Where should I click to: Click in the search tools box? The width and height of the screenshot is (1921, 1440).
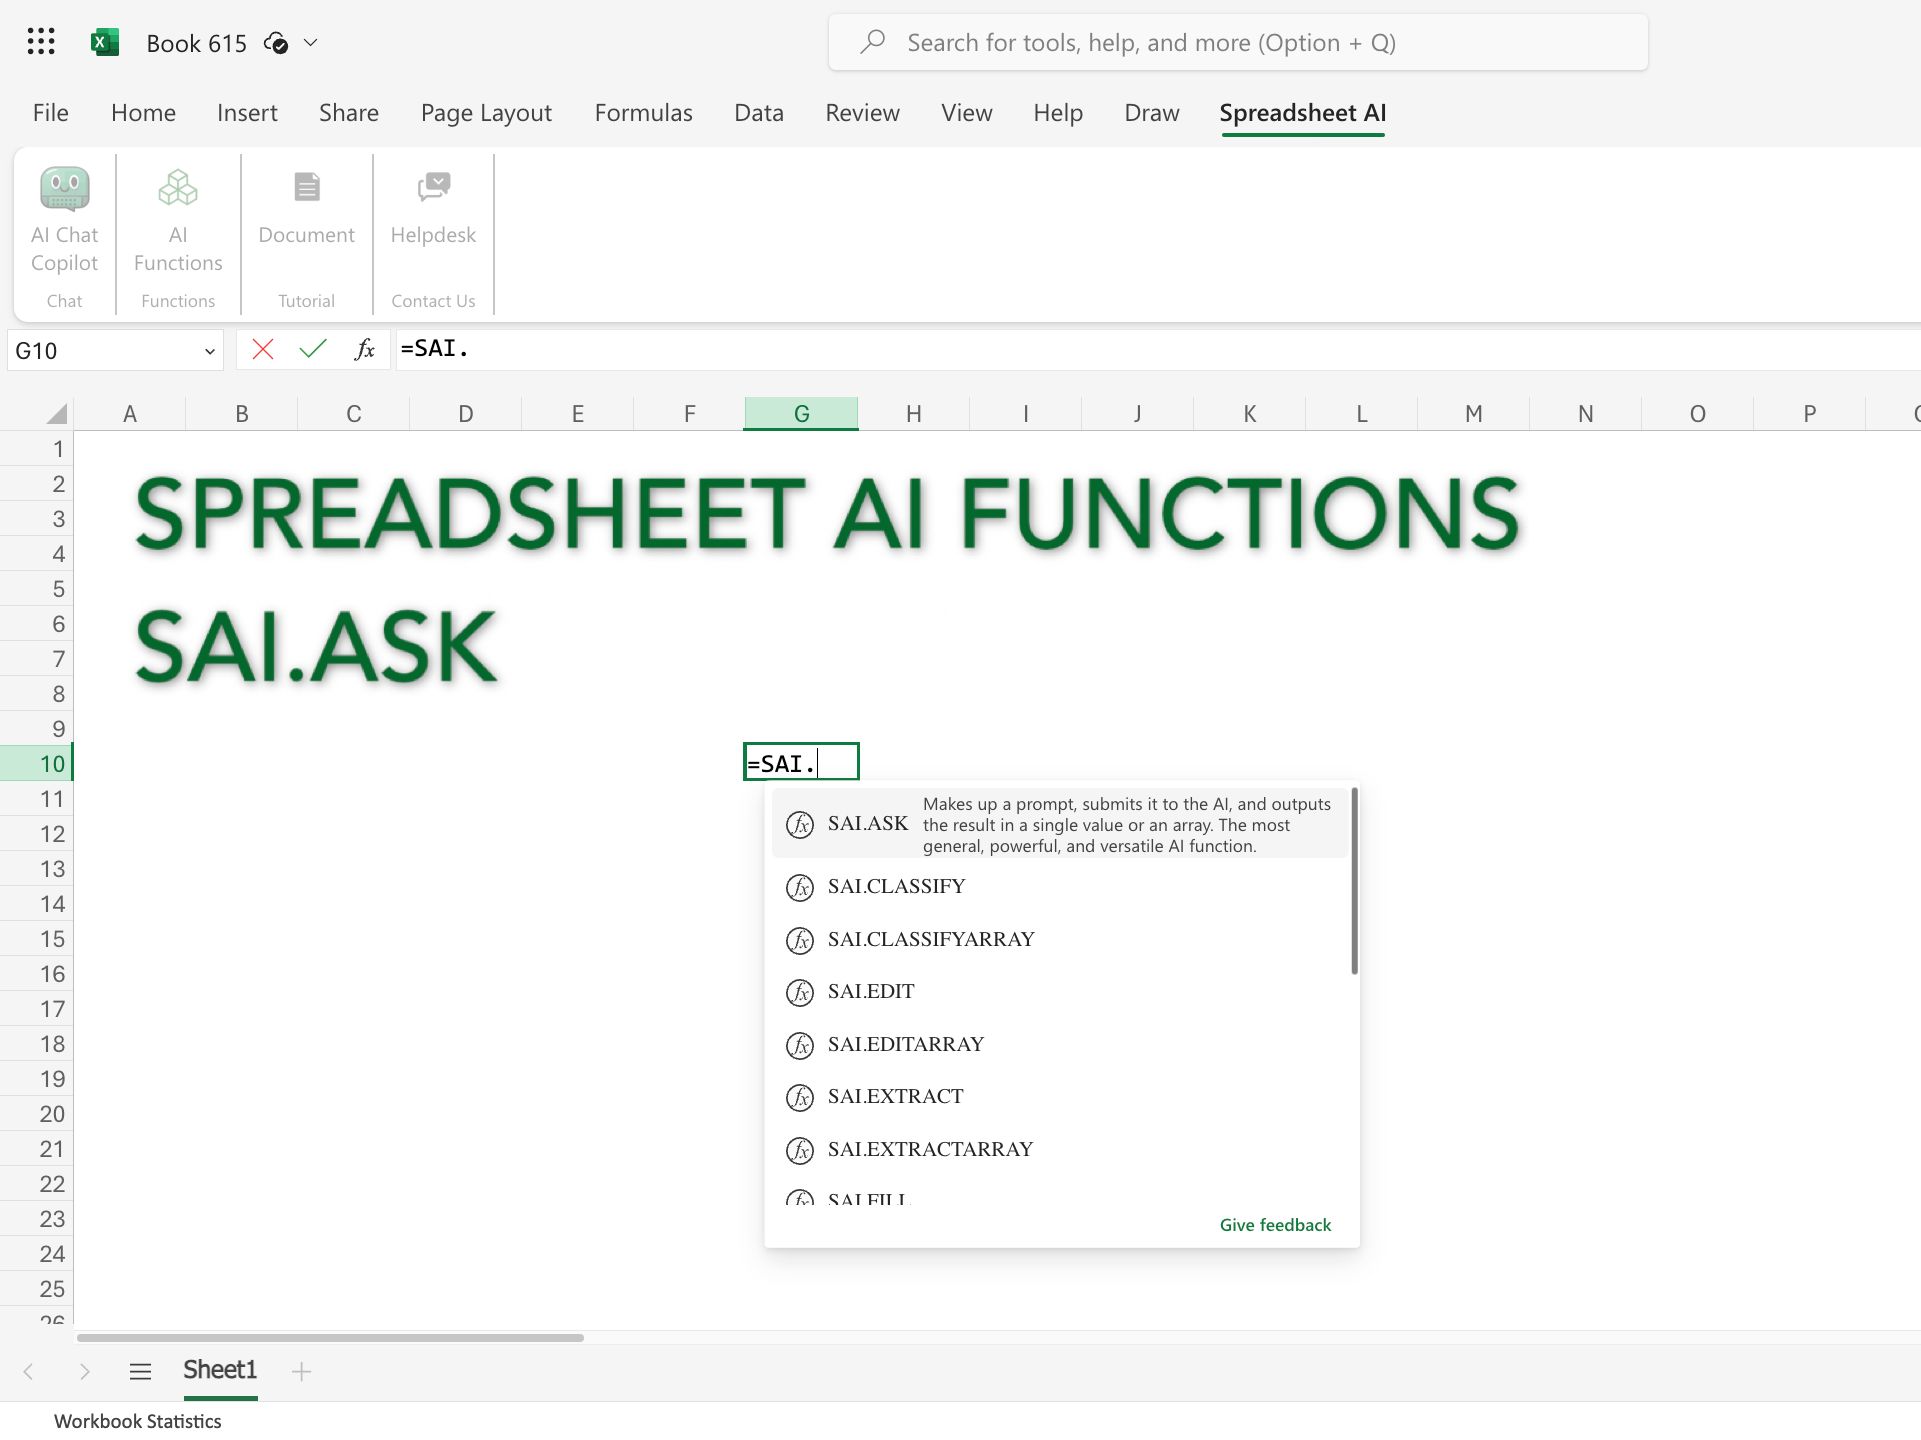(1238, 43)
